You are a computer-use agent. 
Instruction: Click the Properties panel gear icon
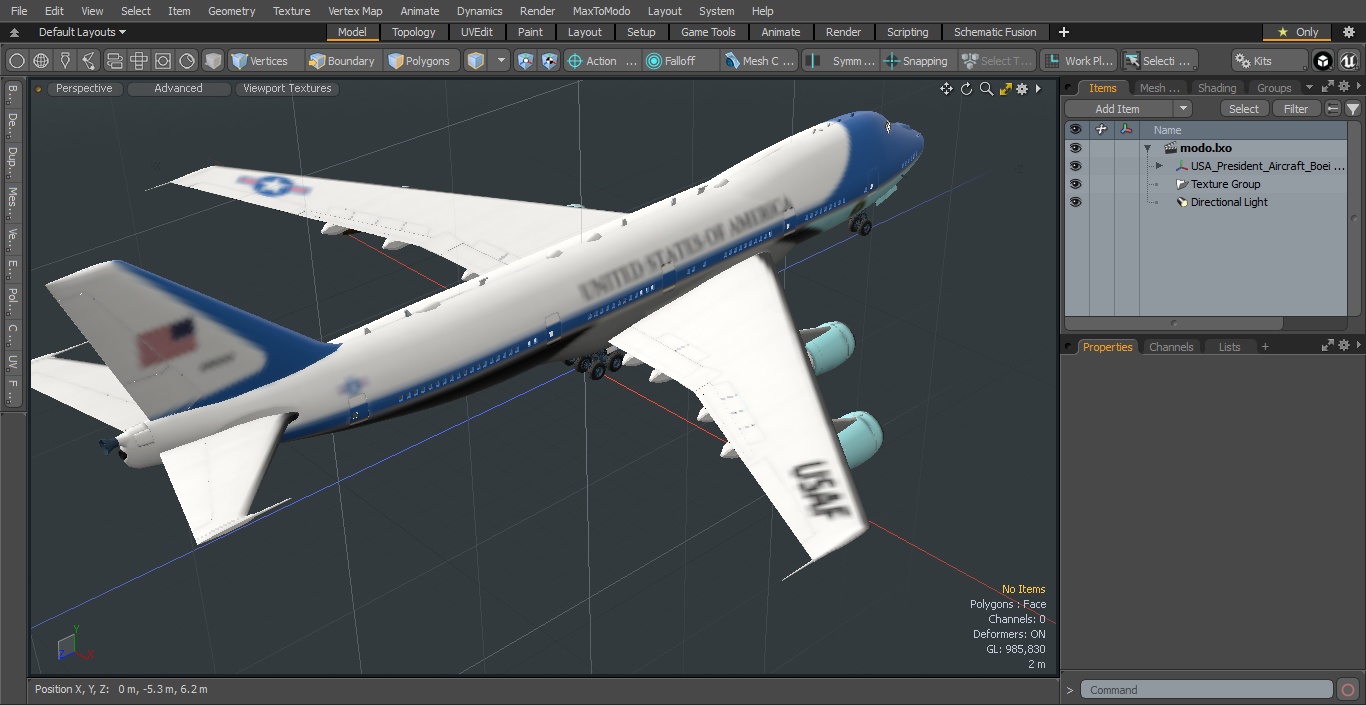[x=1343, y=346]
